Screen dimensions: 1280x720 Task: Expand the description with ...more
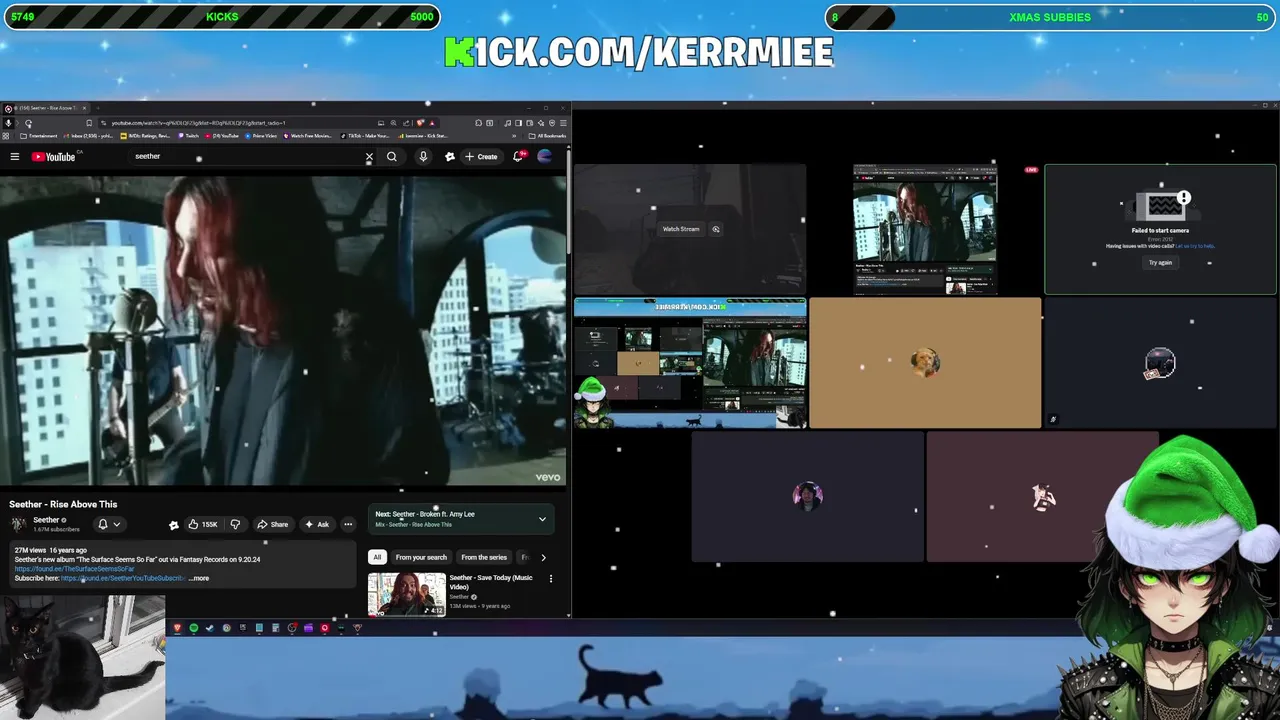(x=199, y=578)
